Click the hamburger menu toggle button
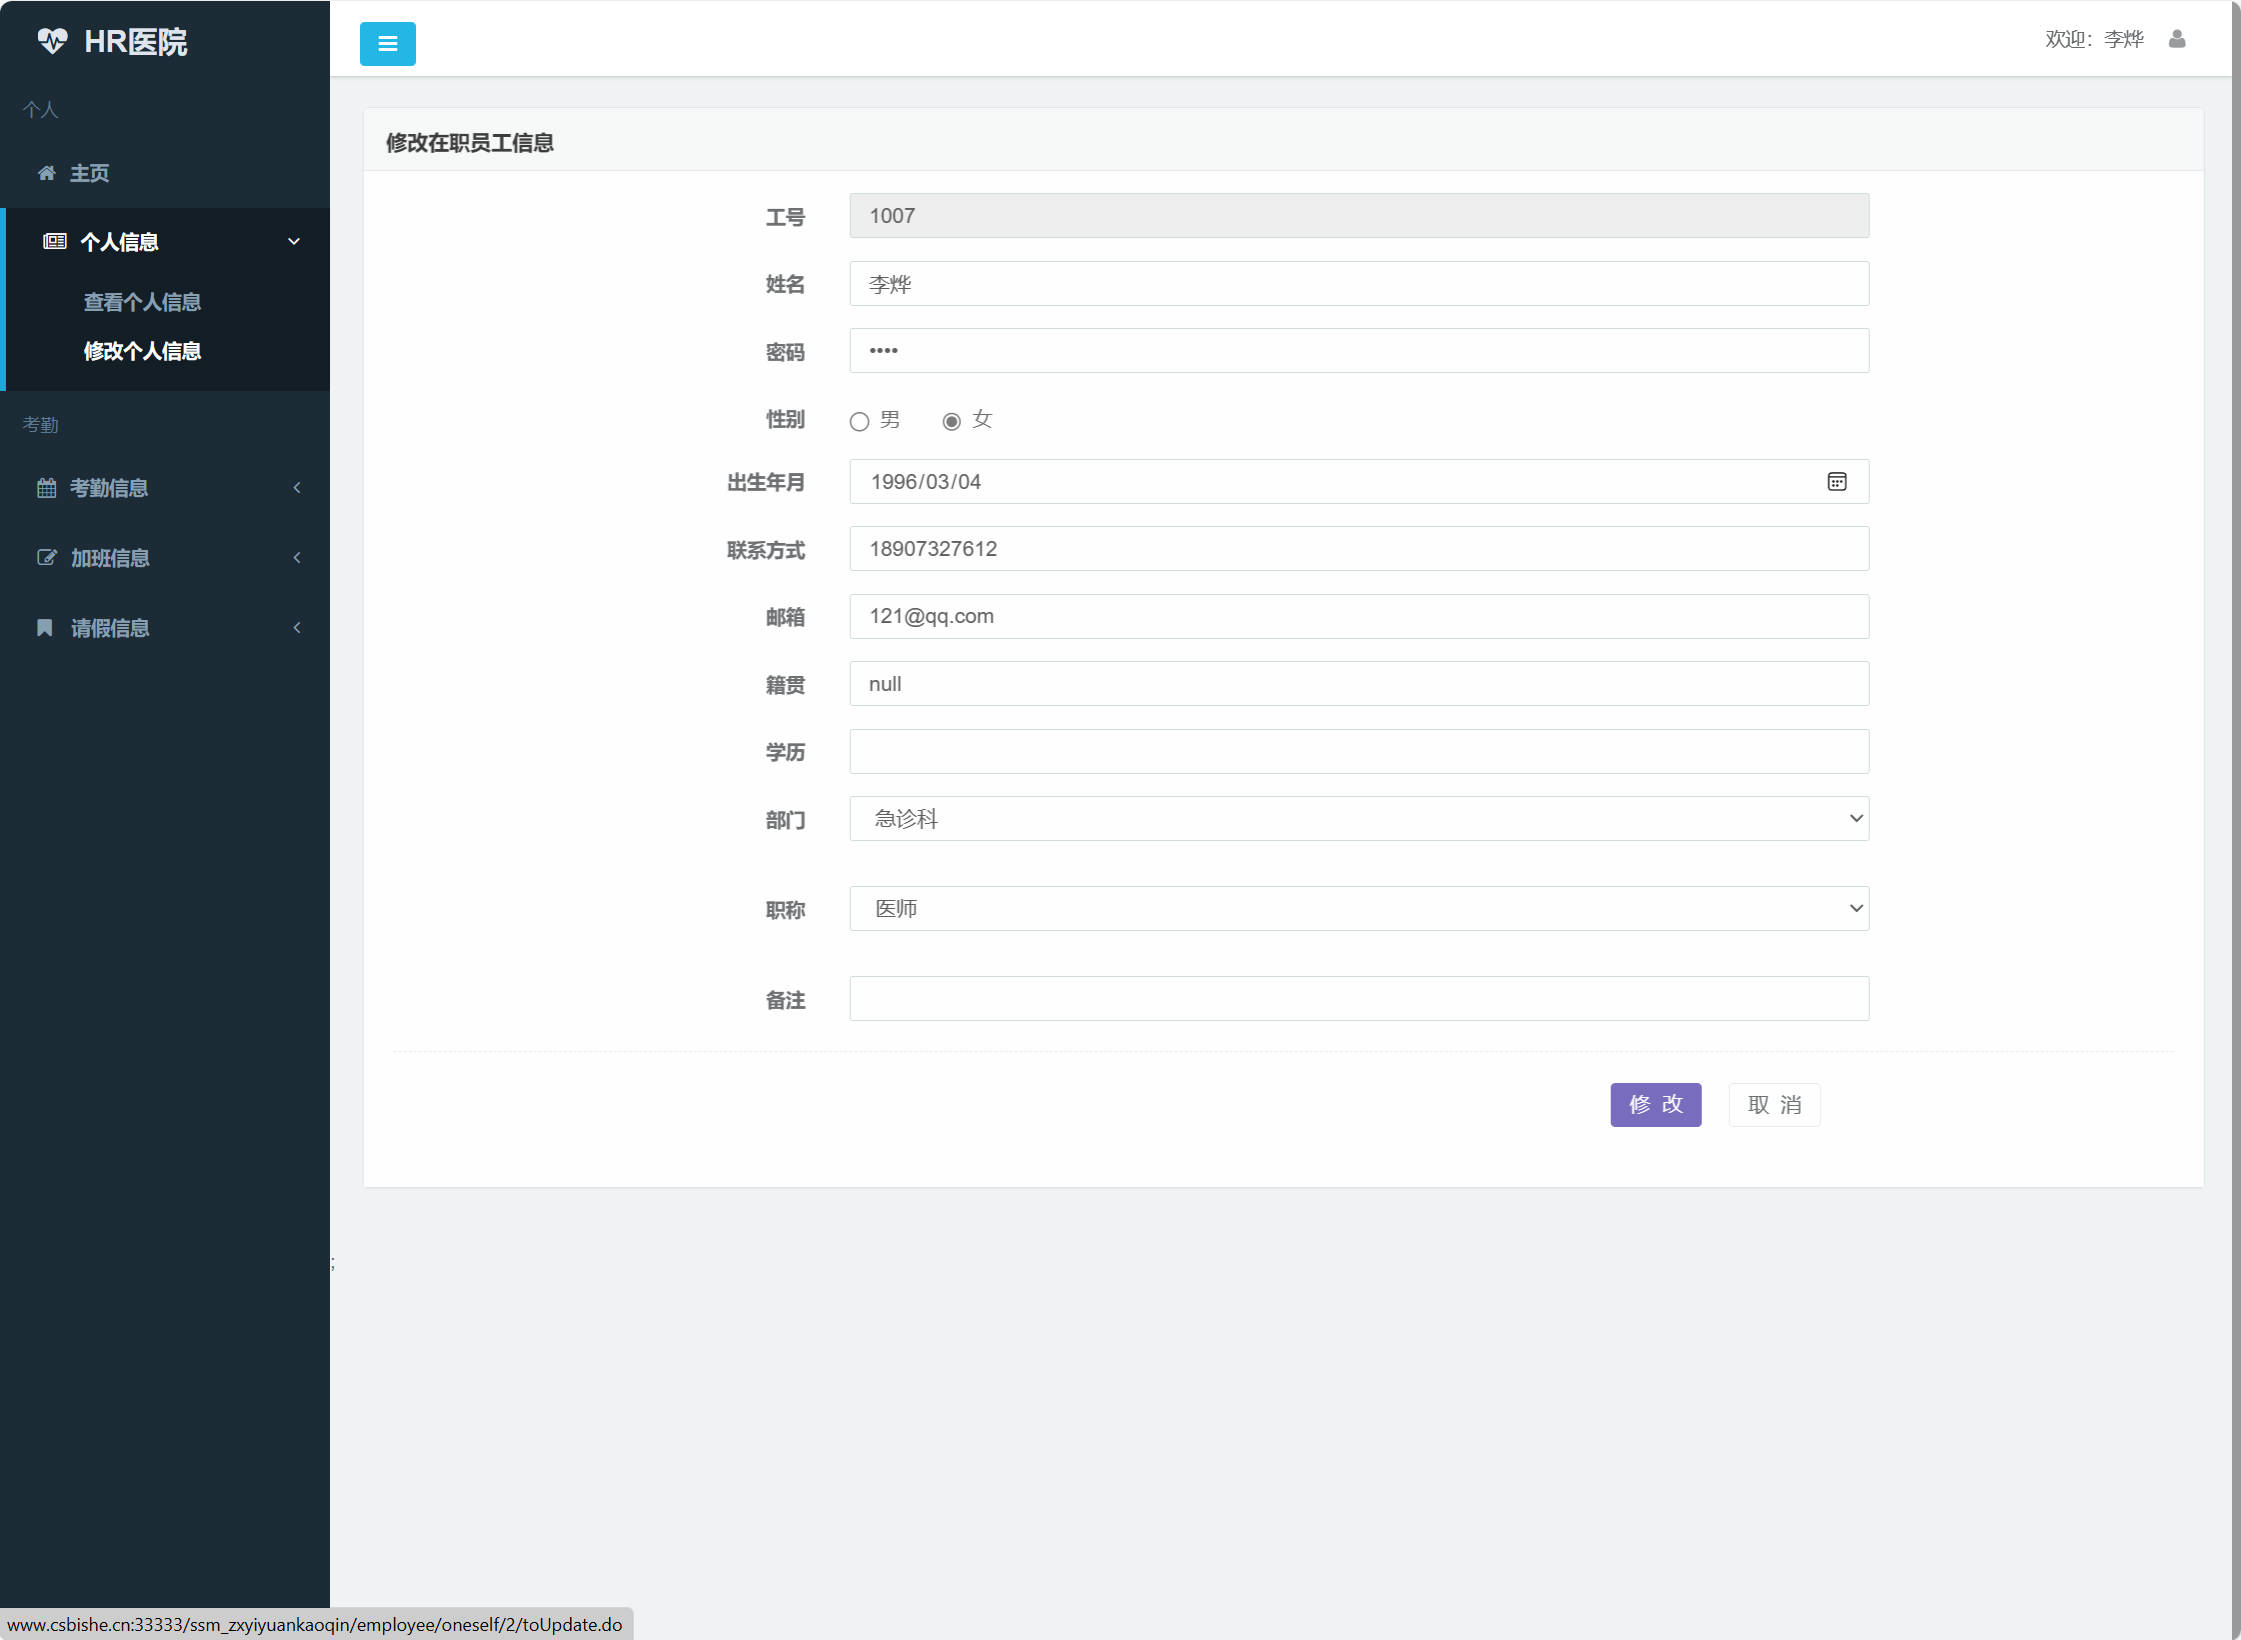2241x1640 pixels. (x=387, y=44)
